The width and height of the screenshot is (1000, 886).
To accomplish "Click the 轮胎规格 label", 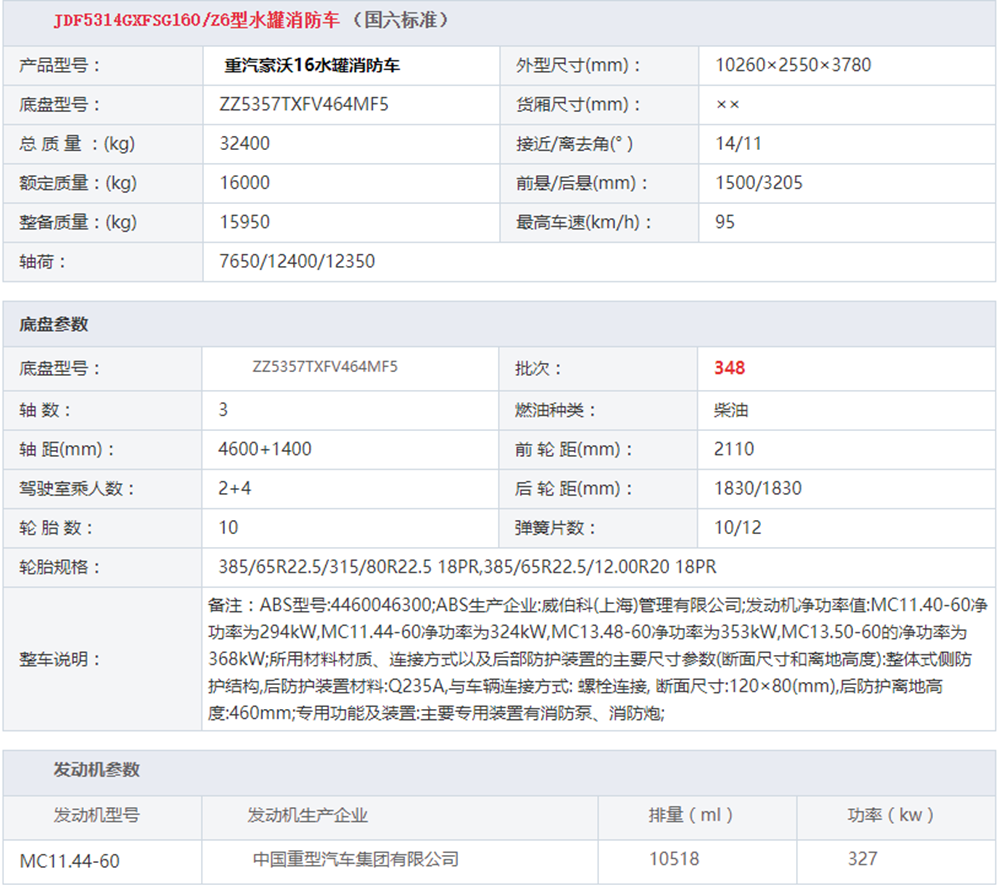I will click(59, 567).
